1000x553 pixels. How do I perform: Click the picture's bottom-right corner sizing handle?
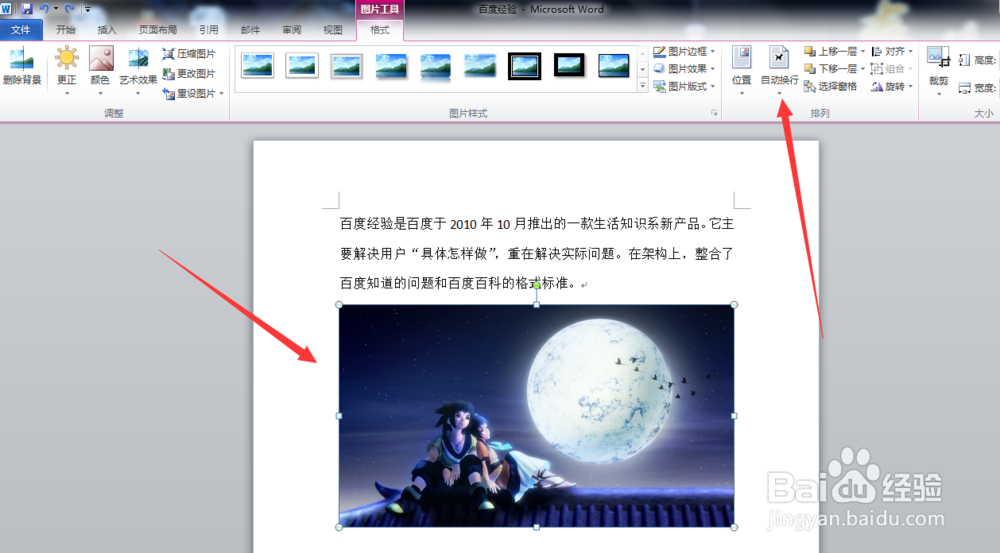tap(734, 527)
